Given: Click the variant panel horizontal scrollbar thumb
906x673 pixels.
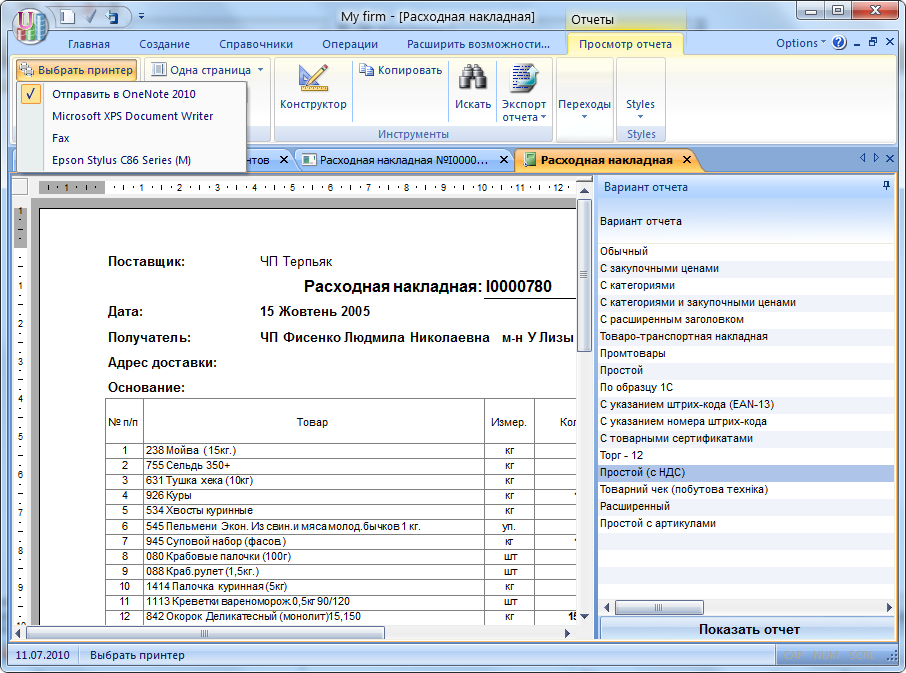Looking at the screenshot, I should [x=659, y=607].
